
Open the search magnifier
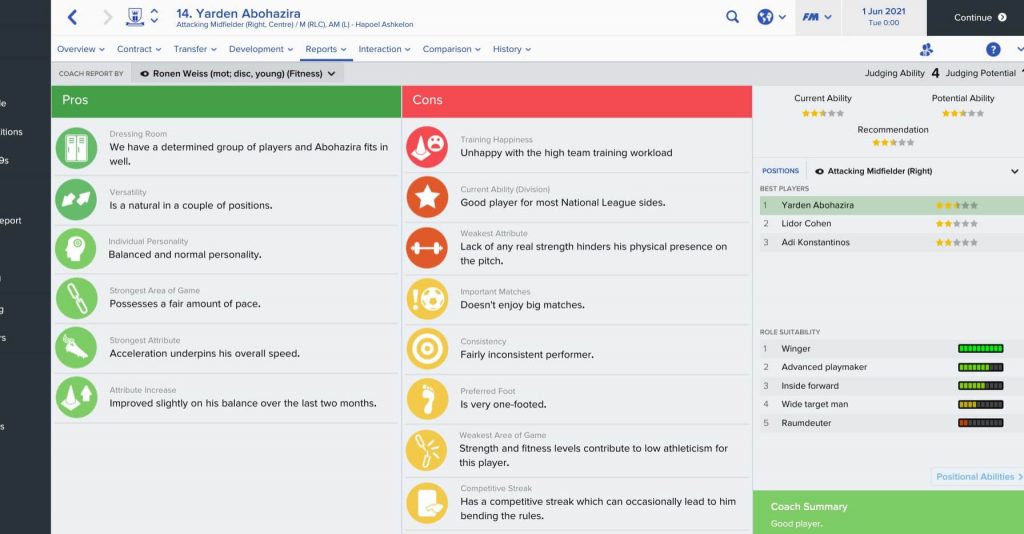click(732, 17)
